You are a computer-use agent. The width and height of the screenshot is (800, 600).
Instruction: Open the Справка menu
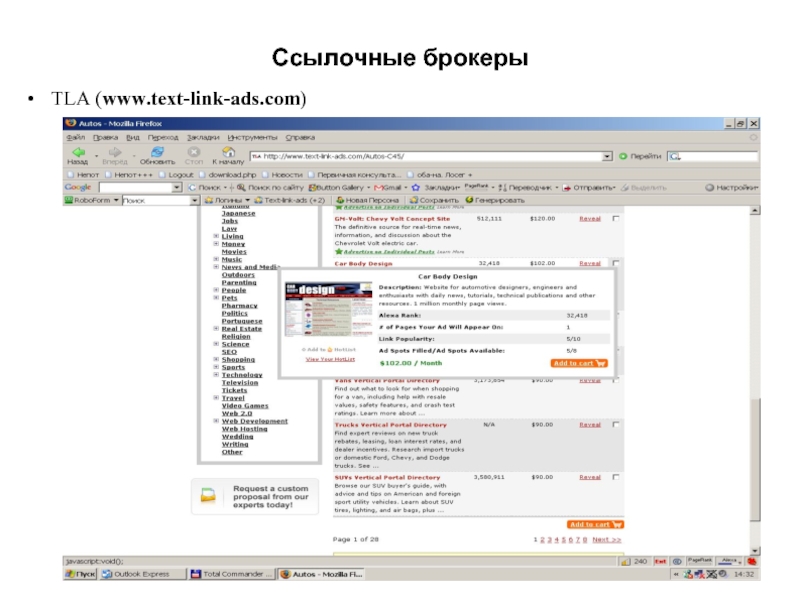pos(300,137)
